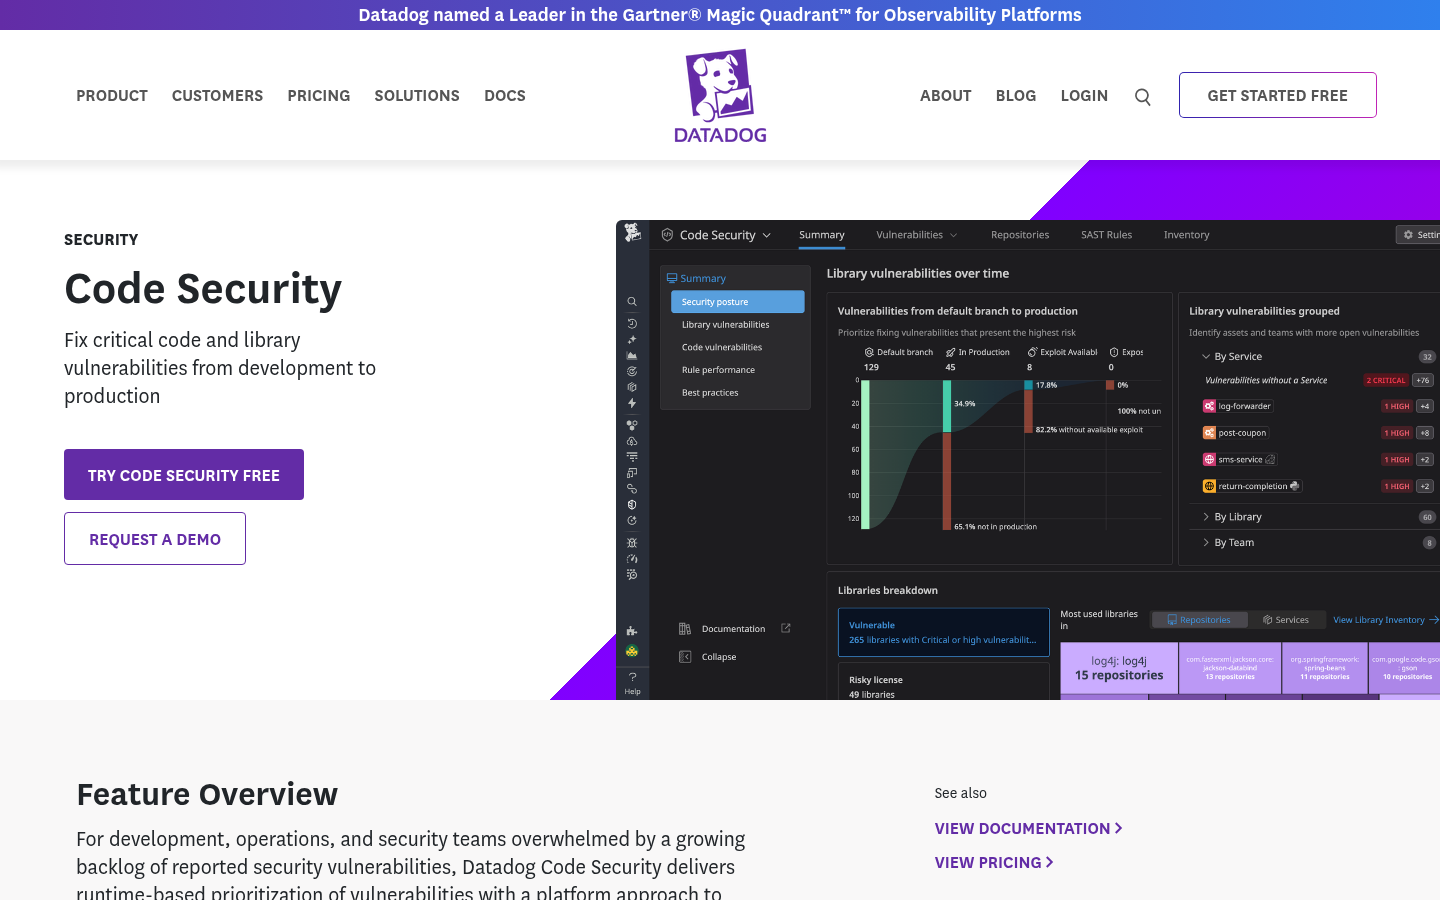Click the lightning bolt icon in sidebar
1440x900 pixels.
point(632,403)
